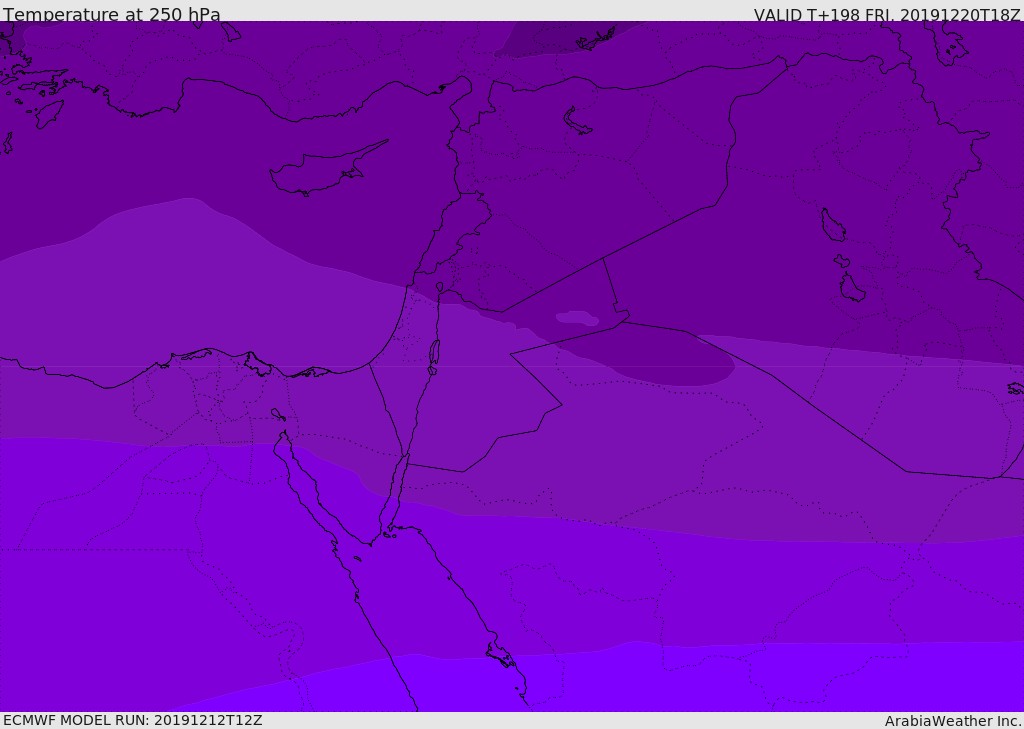Click the island of Cyprus on map
The height and width of the screenshot is (729, 1024).
point(327,169)
